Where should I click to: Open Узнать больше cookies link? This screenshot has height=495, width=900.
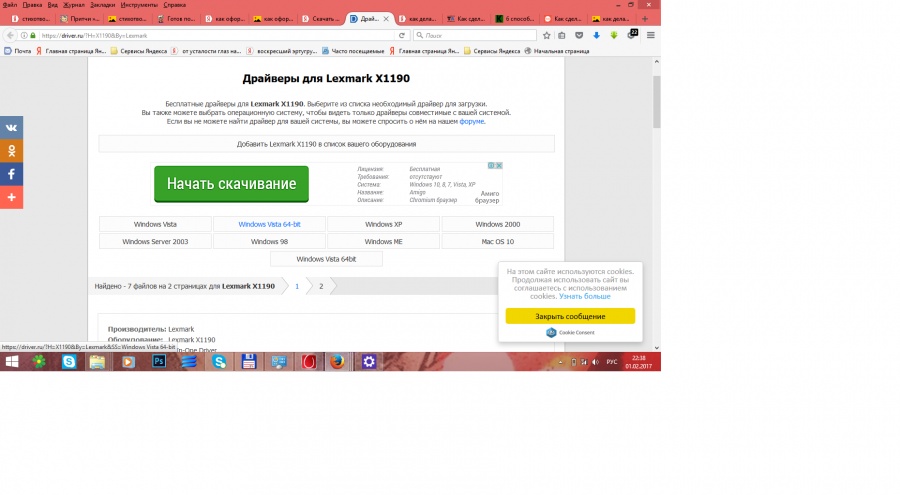point(584,296)
